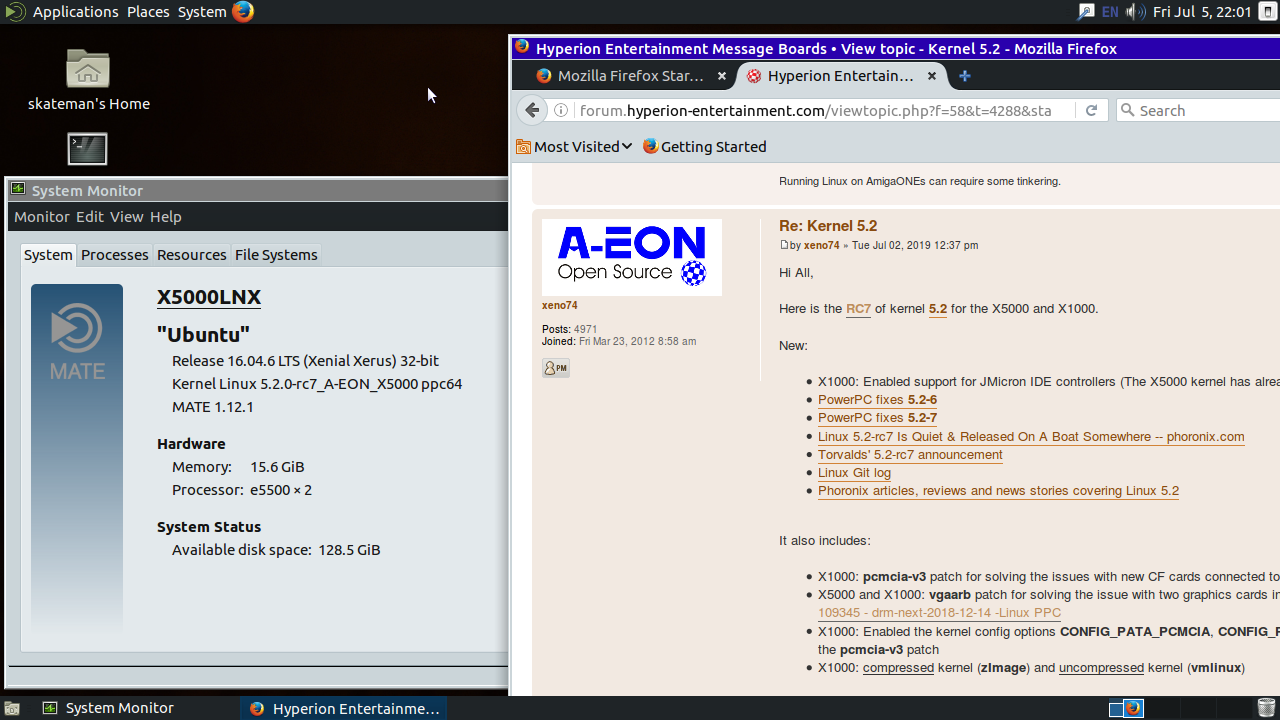Click the Memory 15.6 GiB value
Viewport: 1280px width, 720px height.
tap(277, 467)
